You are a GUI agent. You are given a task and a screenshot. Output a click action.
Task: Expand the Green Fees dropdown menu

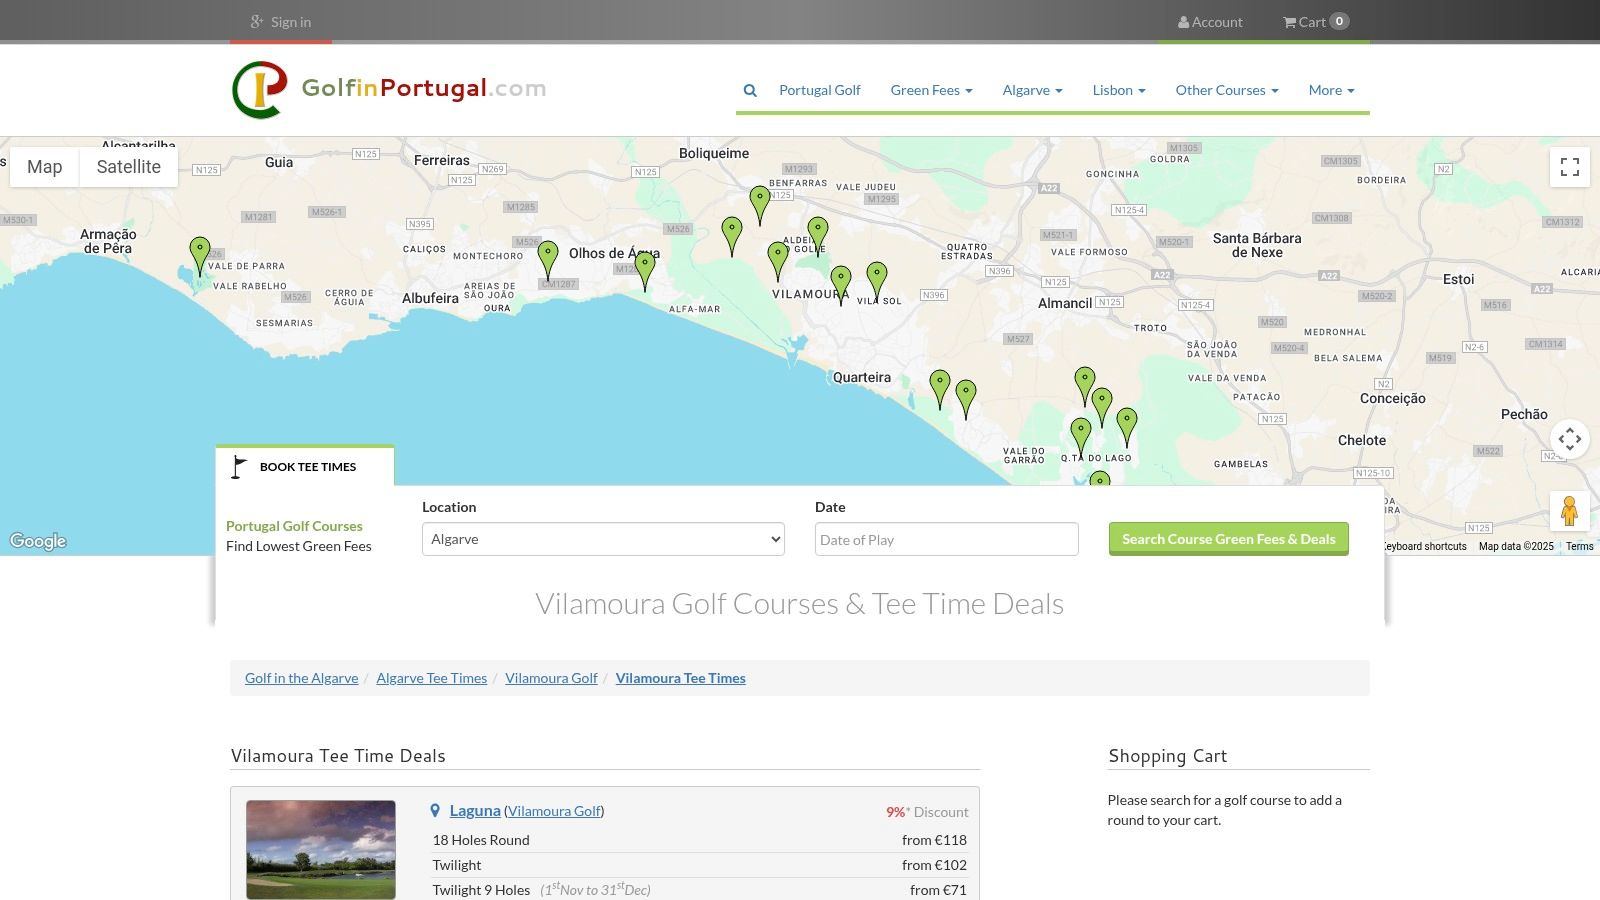(x=931, y=90)
